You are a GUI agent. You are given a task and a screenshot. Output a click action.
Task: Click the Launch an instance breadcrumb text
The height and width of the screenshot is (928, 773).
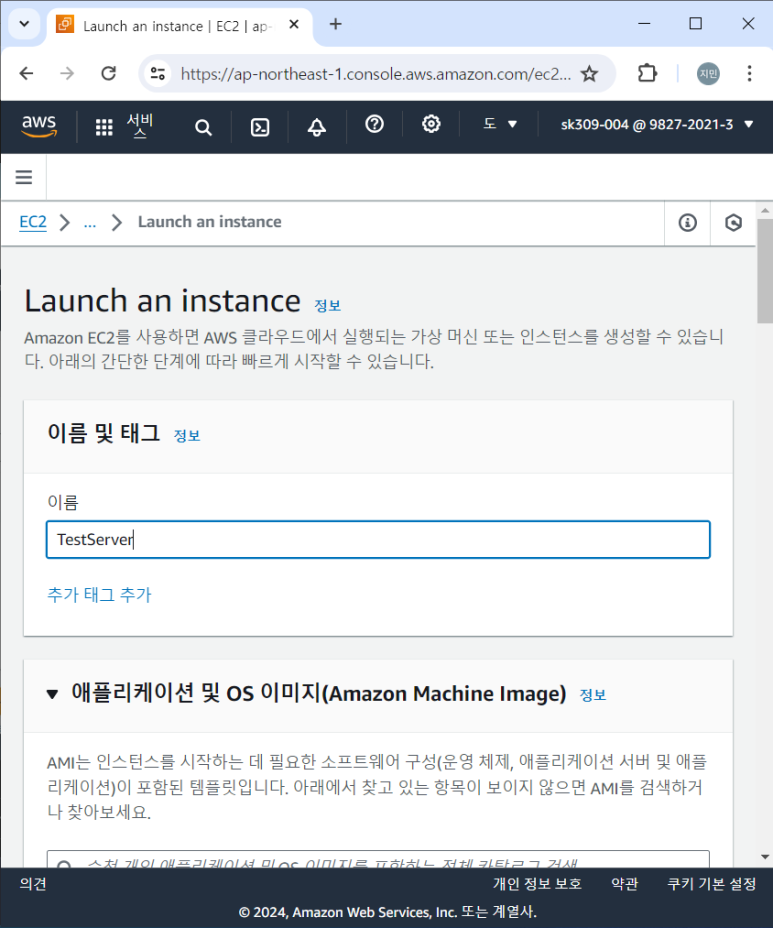[x=210, y=222]
